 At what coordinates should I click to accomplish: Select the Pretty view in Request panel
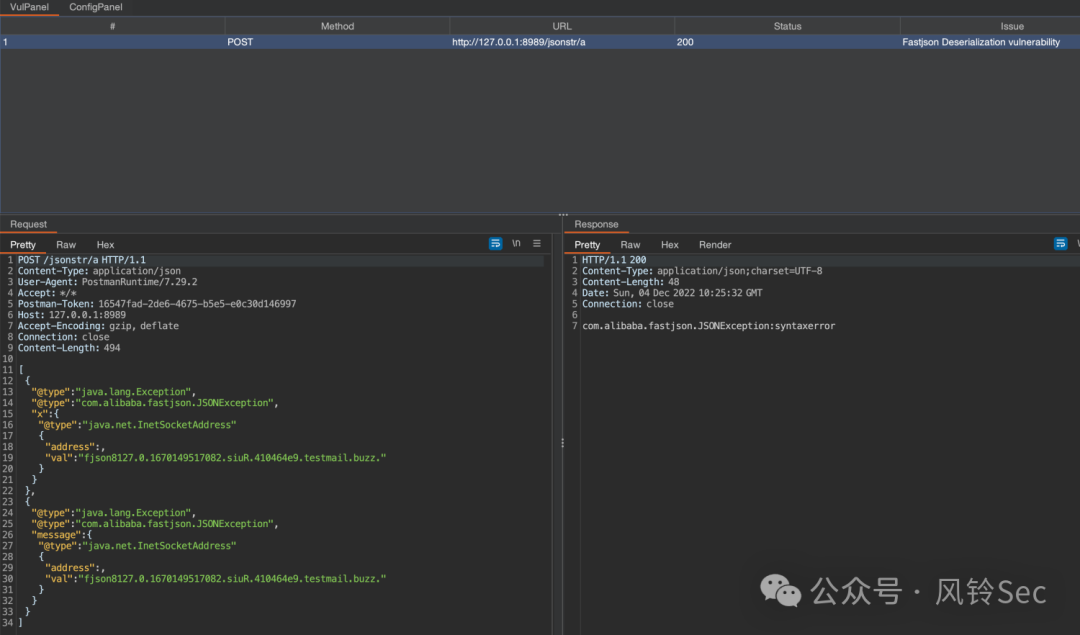click(23, 244)
